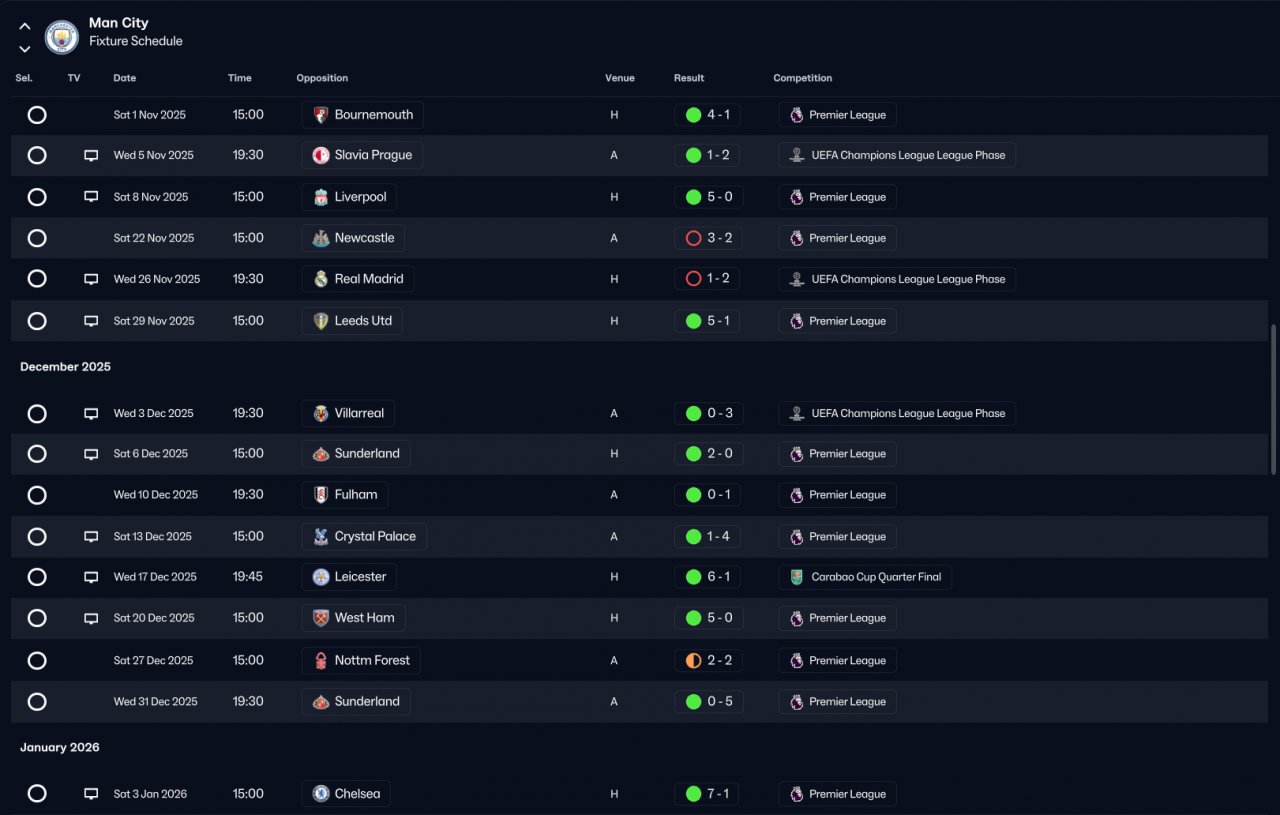Select the West Ham fixture radio circle
This screenshot has width=1280, height=815.
coord(37,618)
